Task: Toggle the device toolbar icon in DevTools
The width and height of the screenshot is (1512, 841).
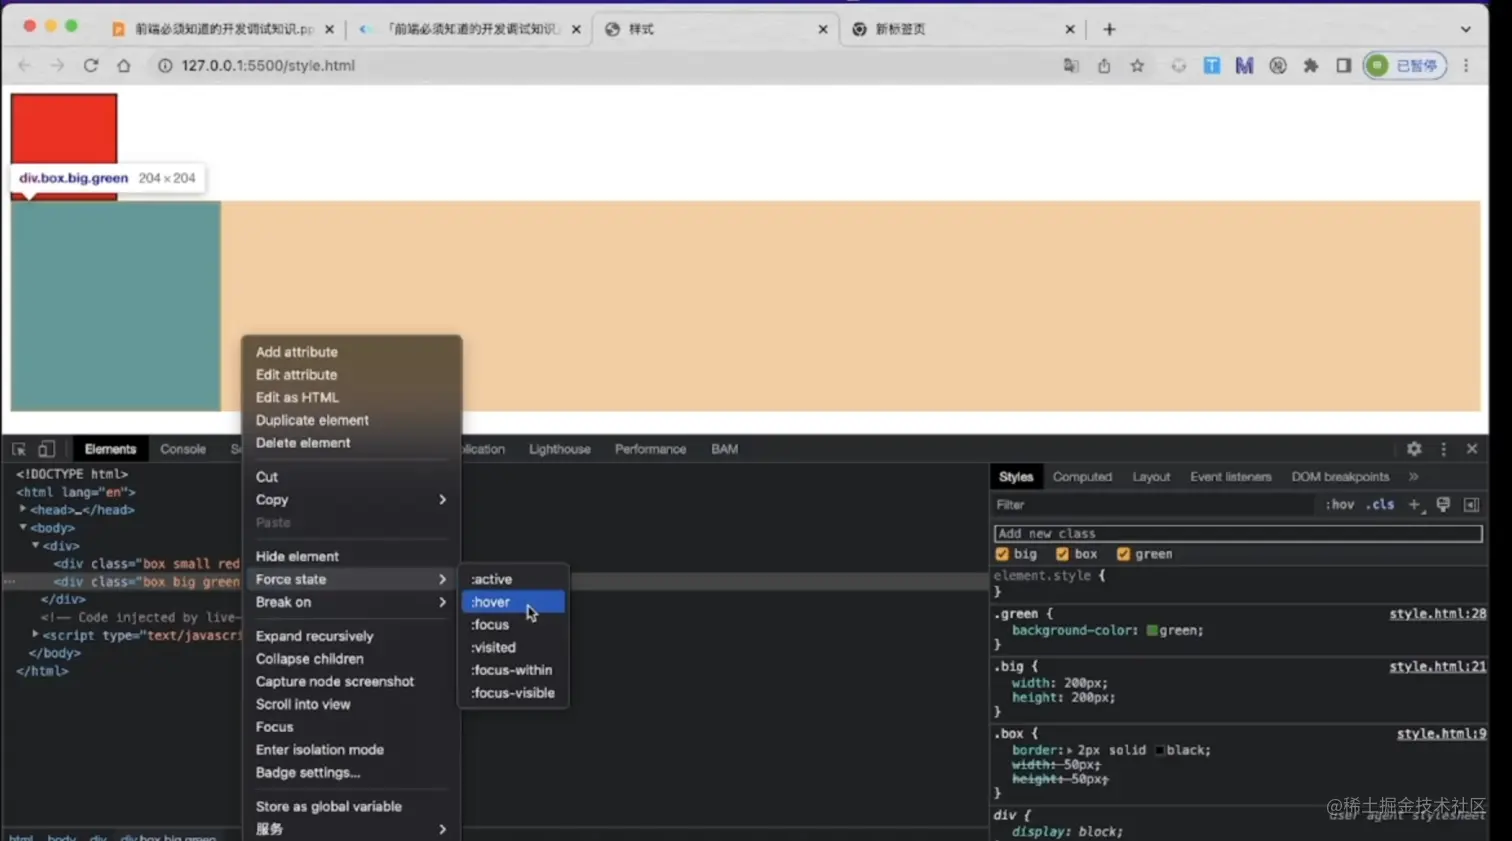Action: (x=46, y=449)
